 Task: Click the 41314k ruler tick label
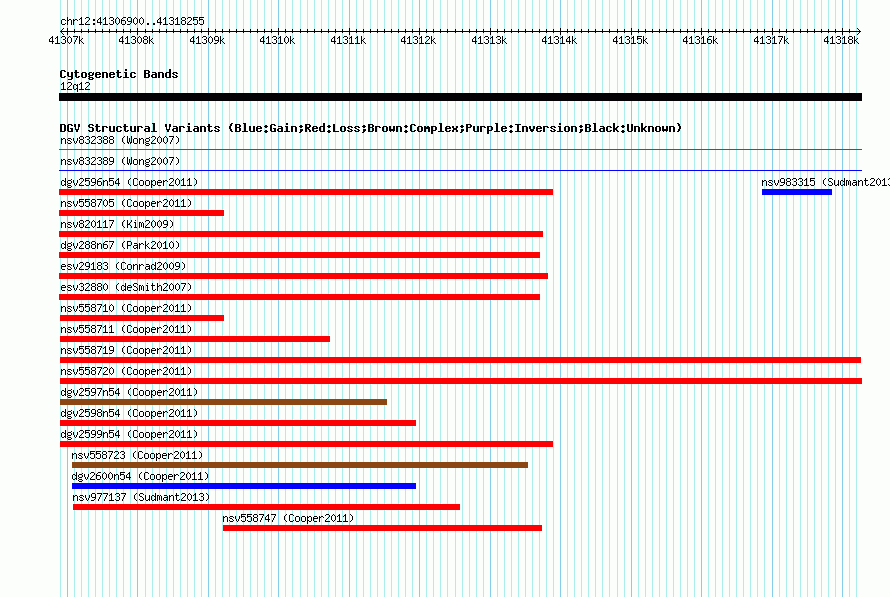tap(559, 40)
